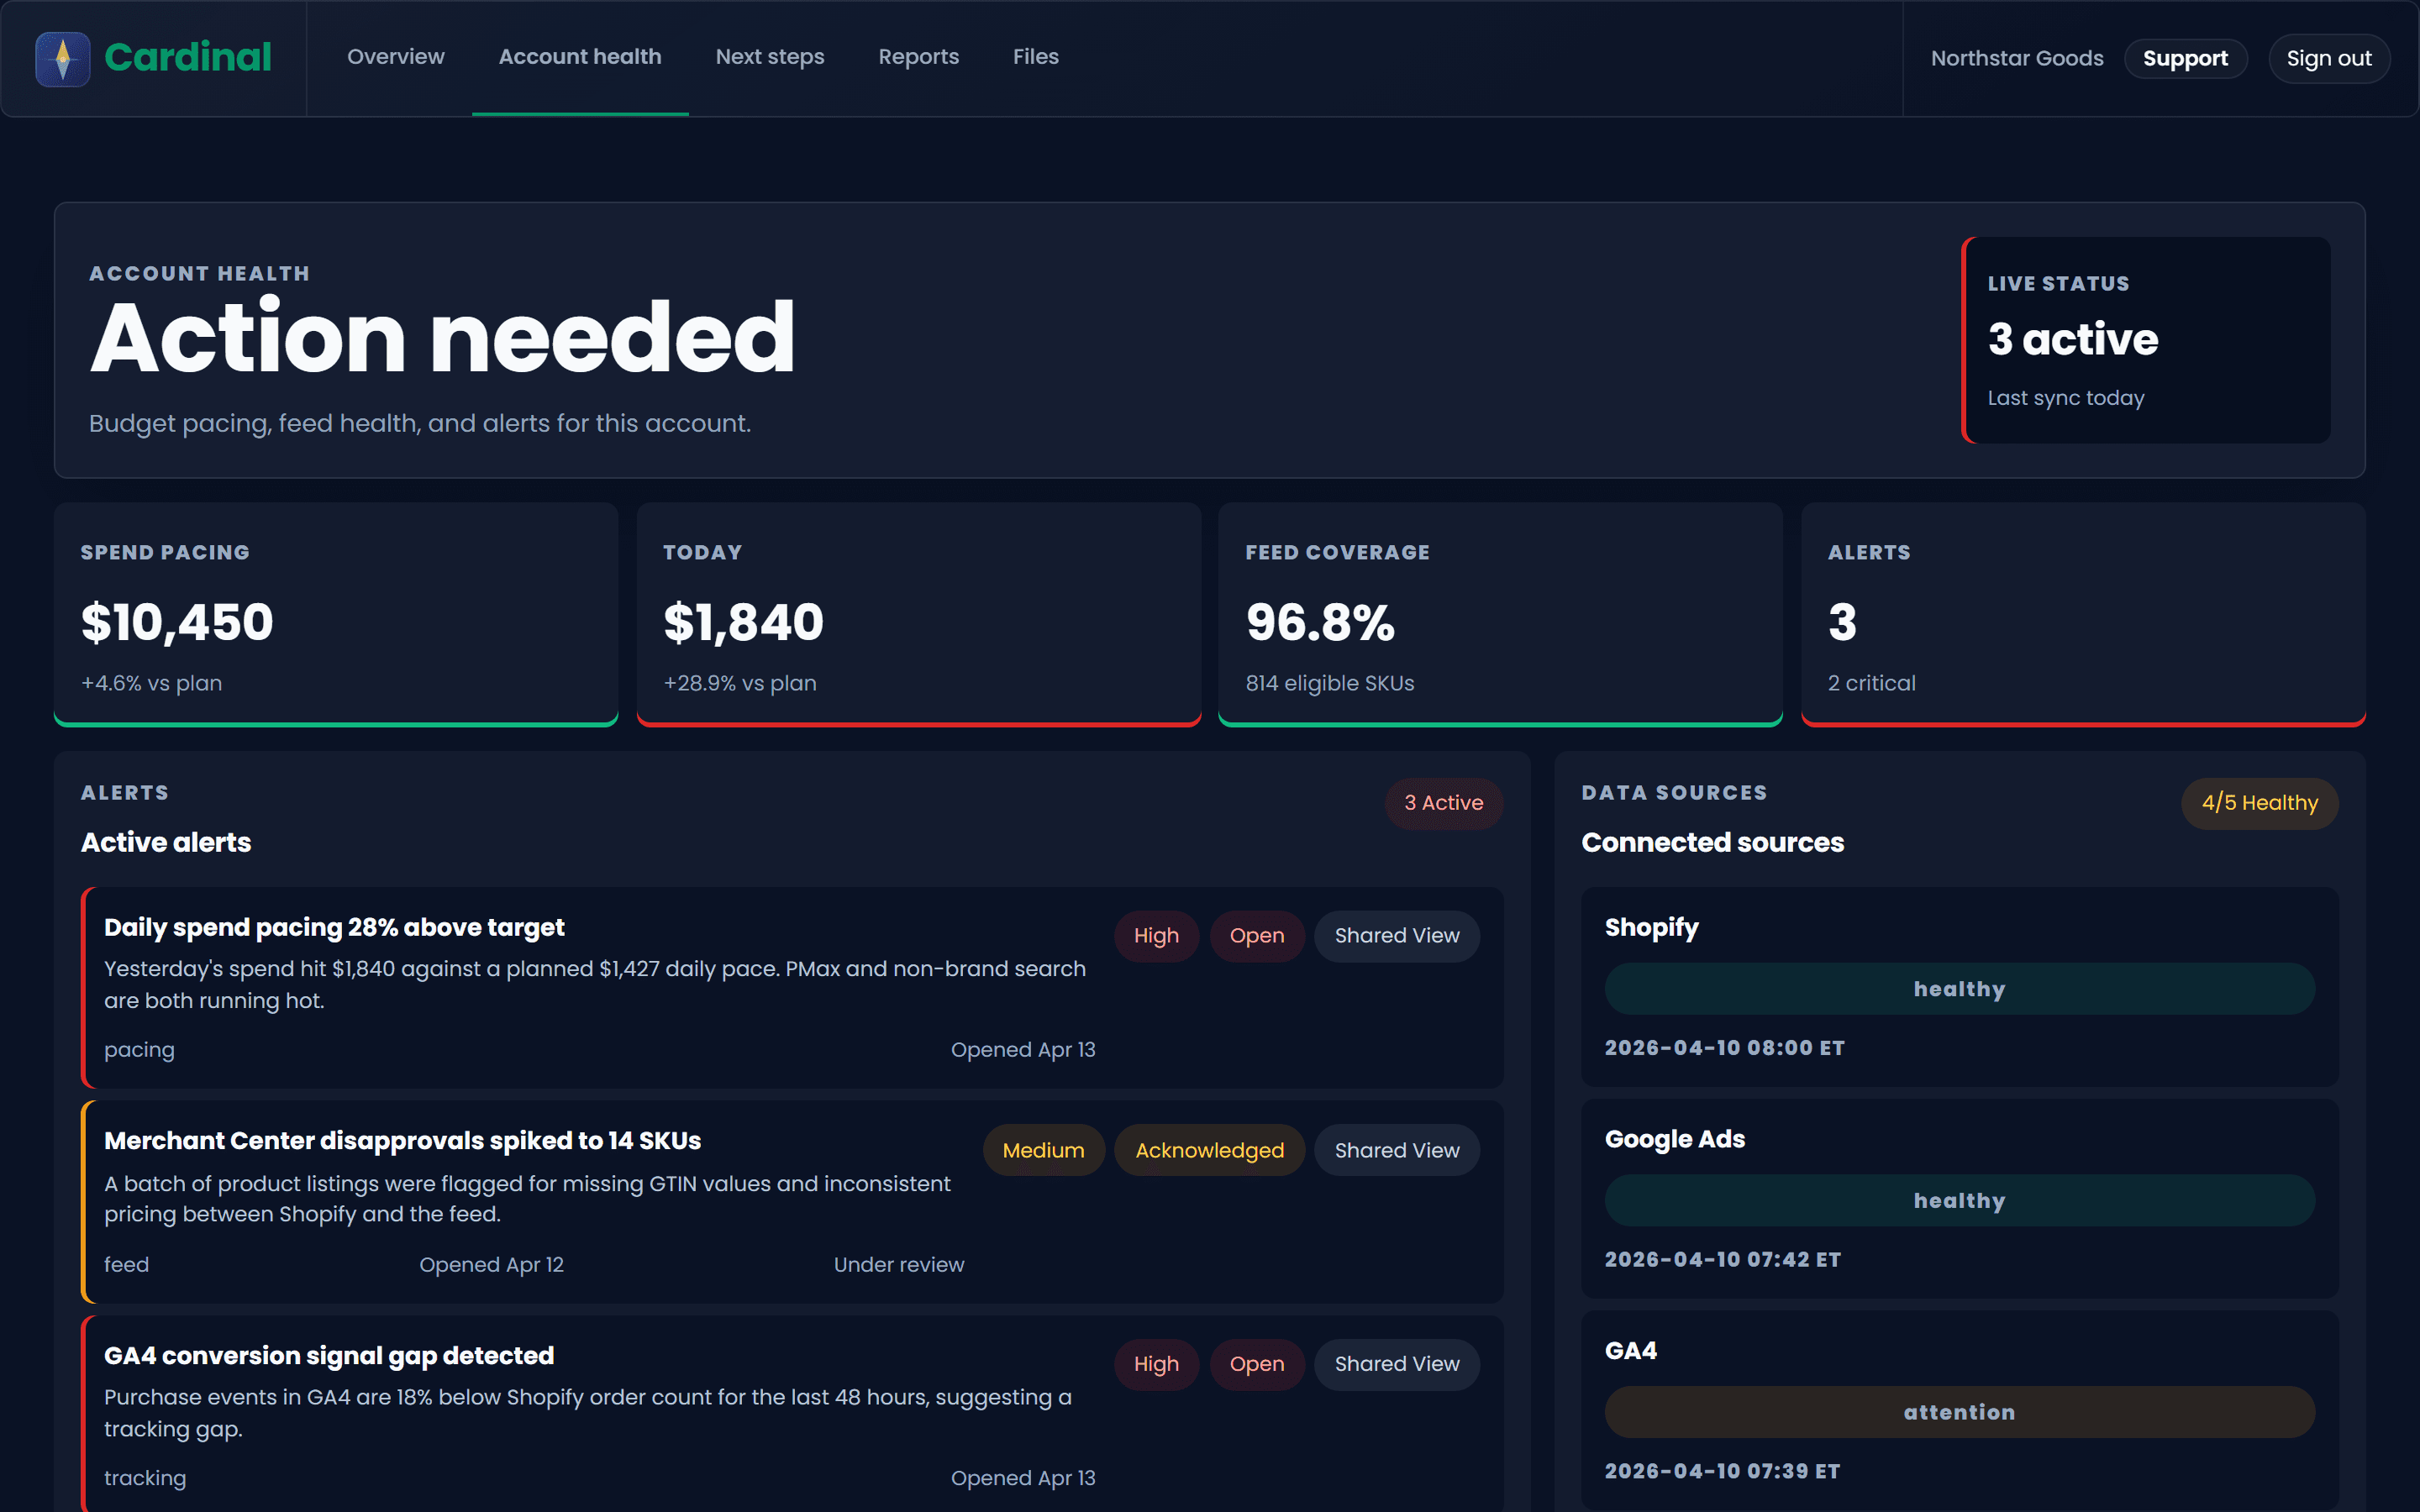
Task: Click the Action needed heading
Action: tap(442, 338)
